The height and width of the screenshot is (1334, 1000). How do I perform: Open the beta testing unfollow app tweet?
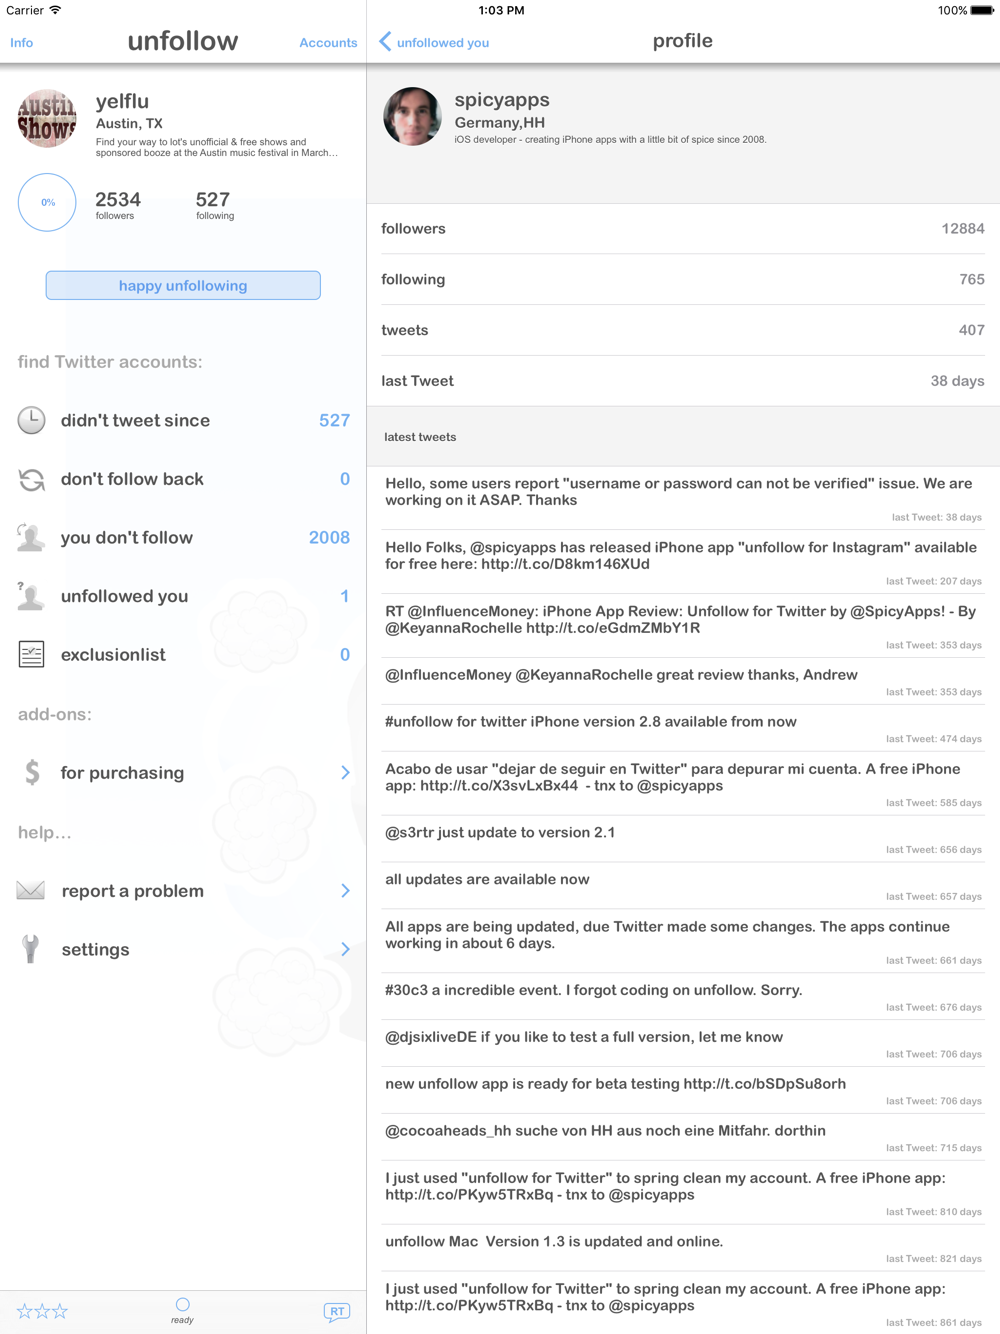coord(683,1090)
